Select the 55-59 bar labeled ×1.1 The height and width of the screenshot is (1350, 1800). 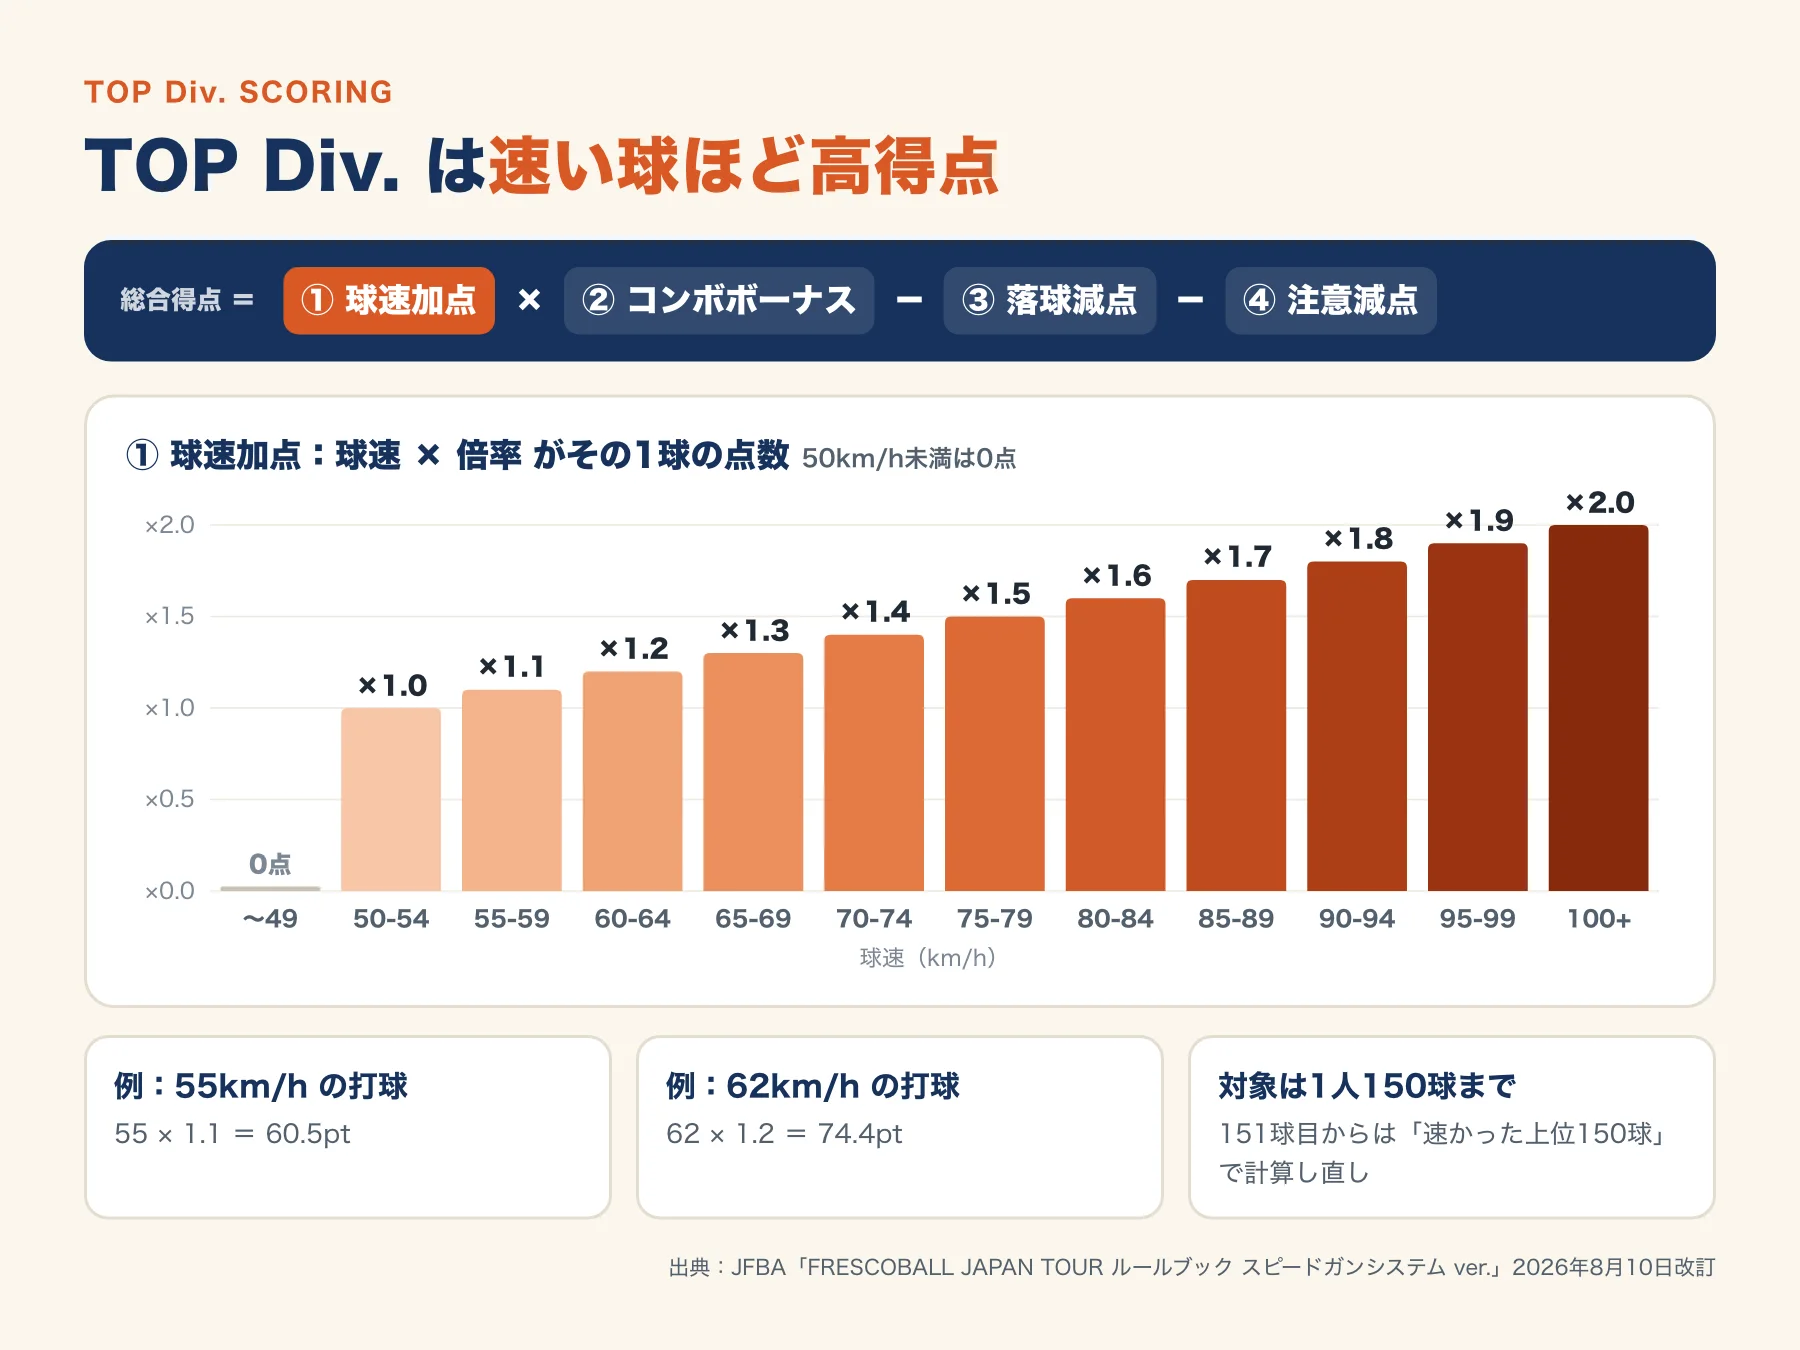tap(512, 790)
